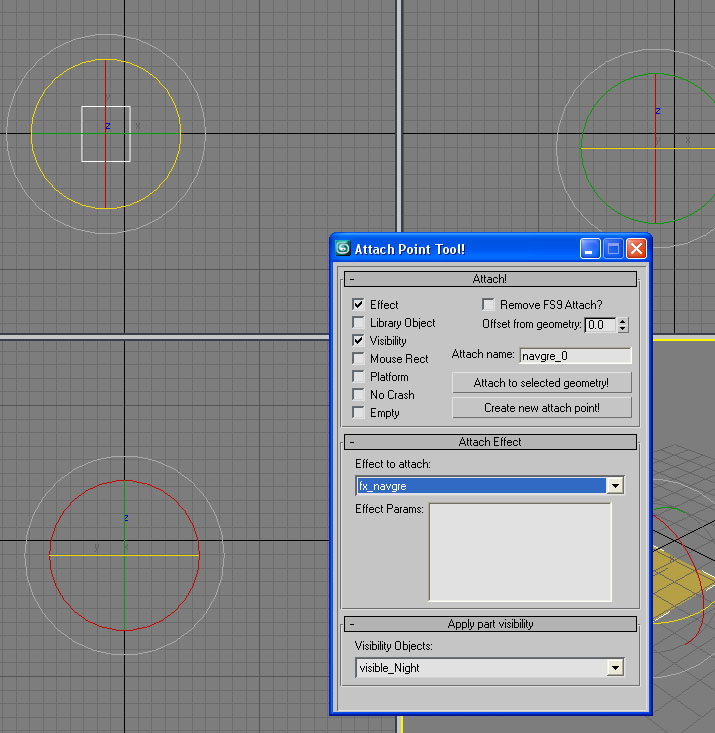
Task: Expand the Visibility Objects dropdown list
Action: click(x=616, y=668)
